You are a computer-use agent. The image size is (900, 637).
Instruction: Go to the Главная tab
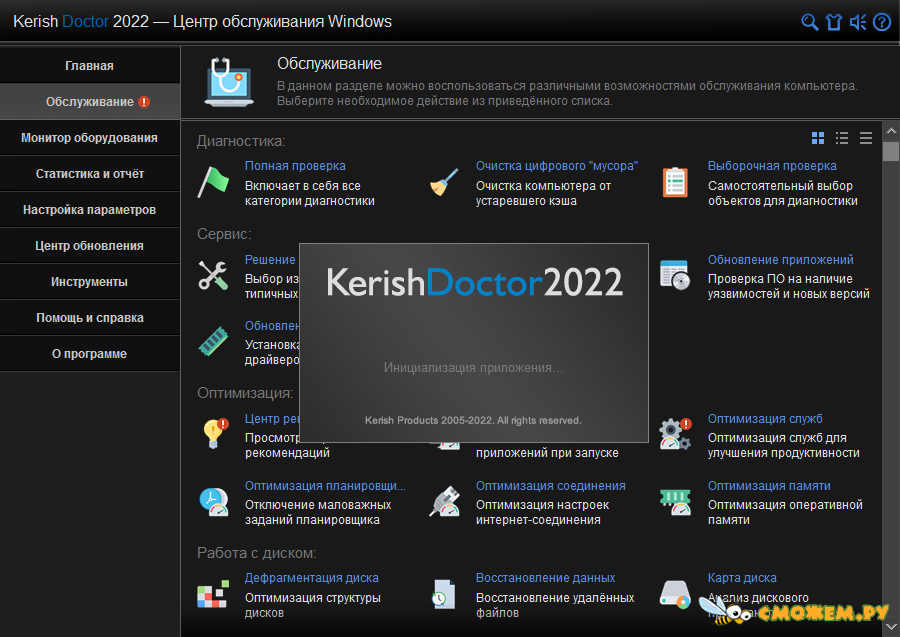(90, 65)
